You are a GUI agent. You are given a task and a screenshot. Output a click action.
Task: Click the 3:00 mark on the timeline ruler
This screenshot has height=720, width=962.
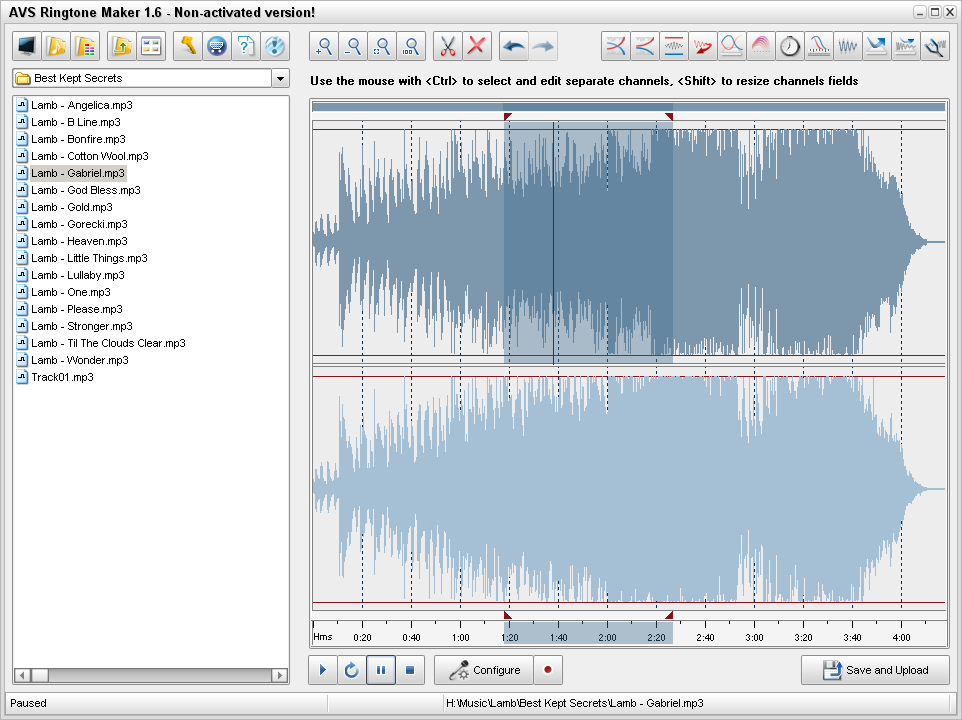pyautogui.click(x=754, y=637)
